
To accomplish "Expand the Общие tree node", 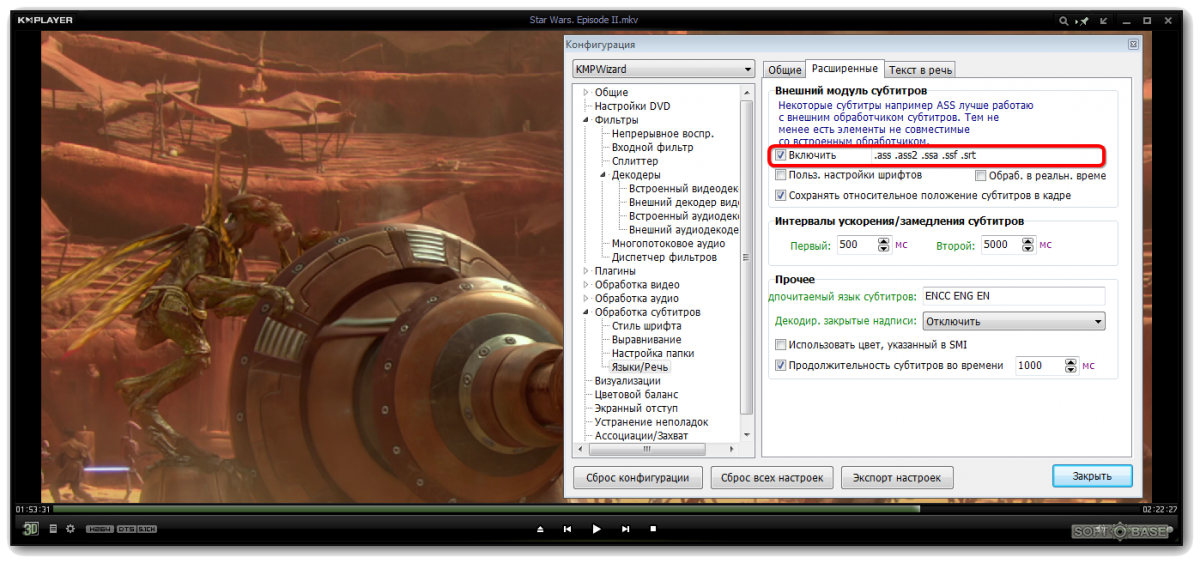I will [x=587, y=93].
